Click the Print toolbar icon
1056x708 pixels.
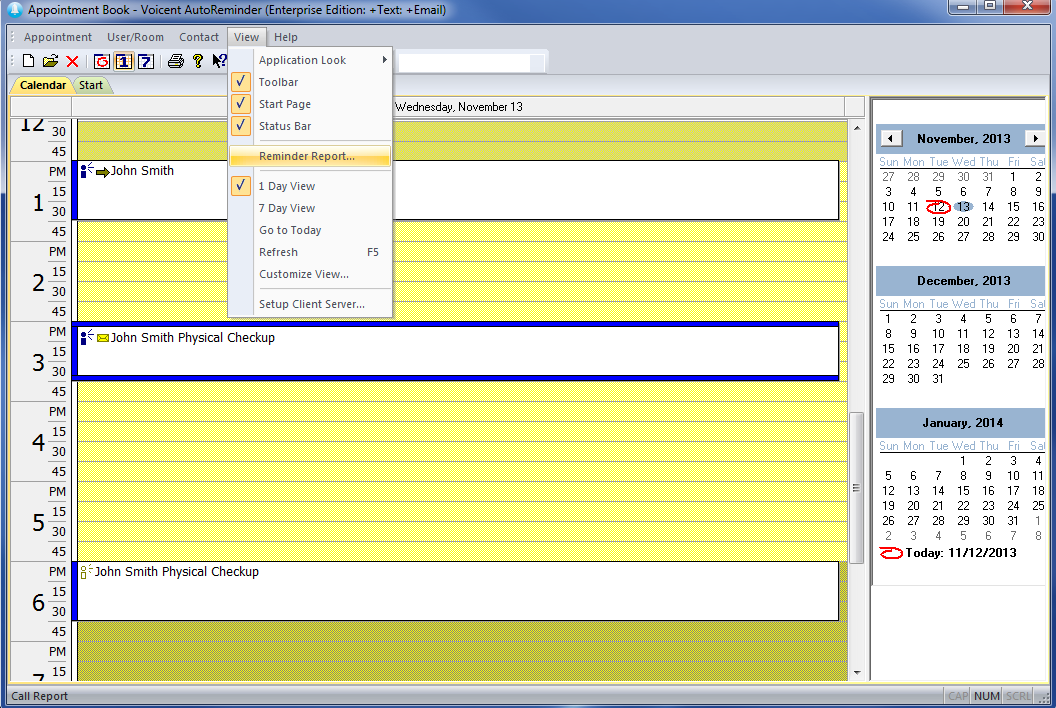coord(175,61)
